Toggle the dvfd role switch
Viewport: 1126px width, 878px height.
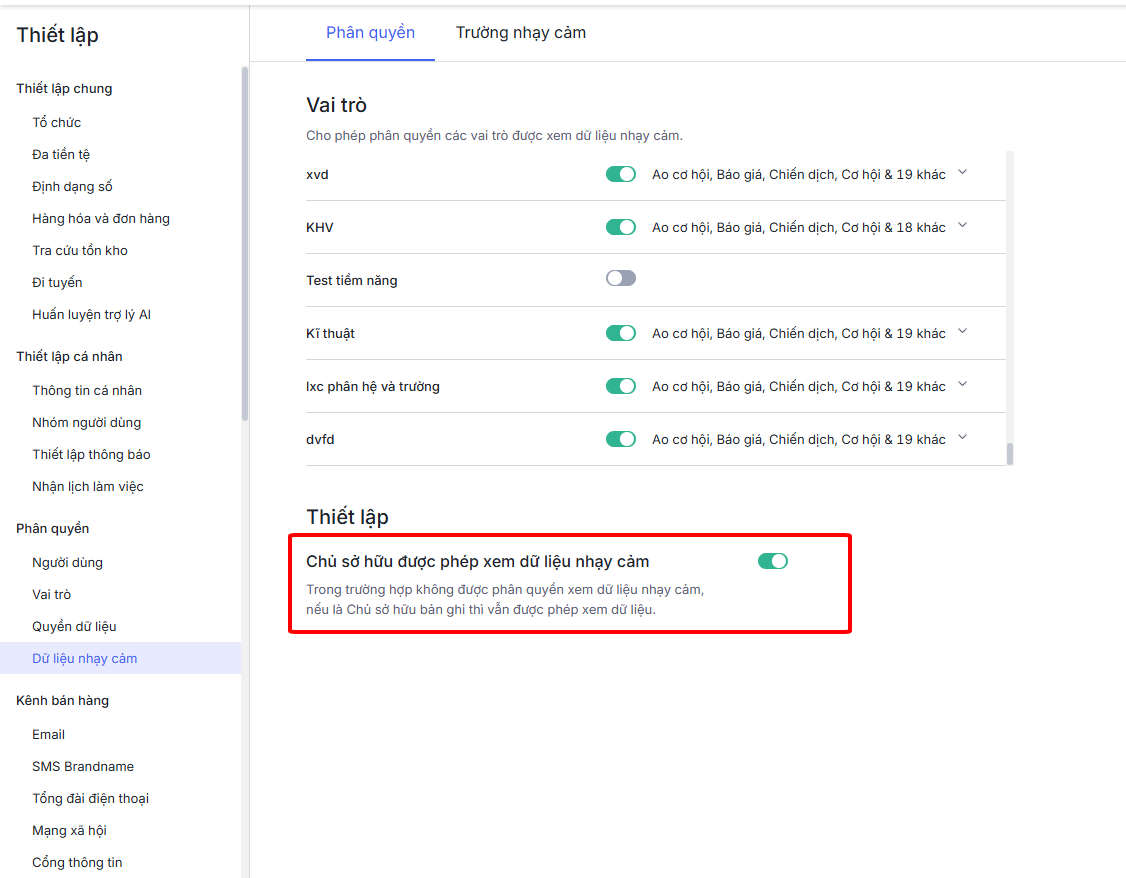pyautogui.click(x=620, y=439)
